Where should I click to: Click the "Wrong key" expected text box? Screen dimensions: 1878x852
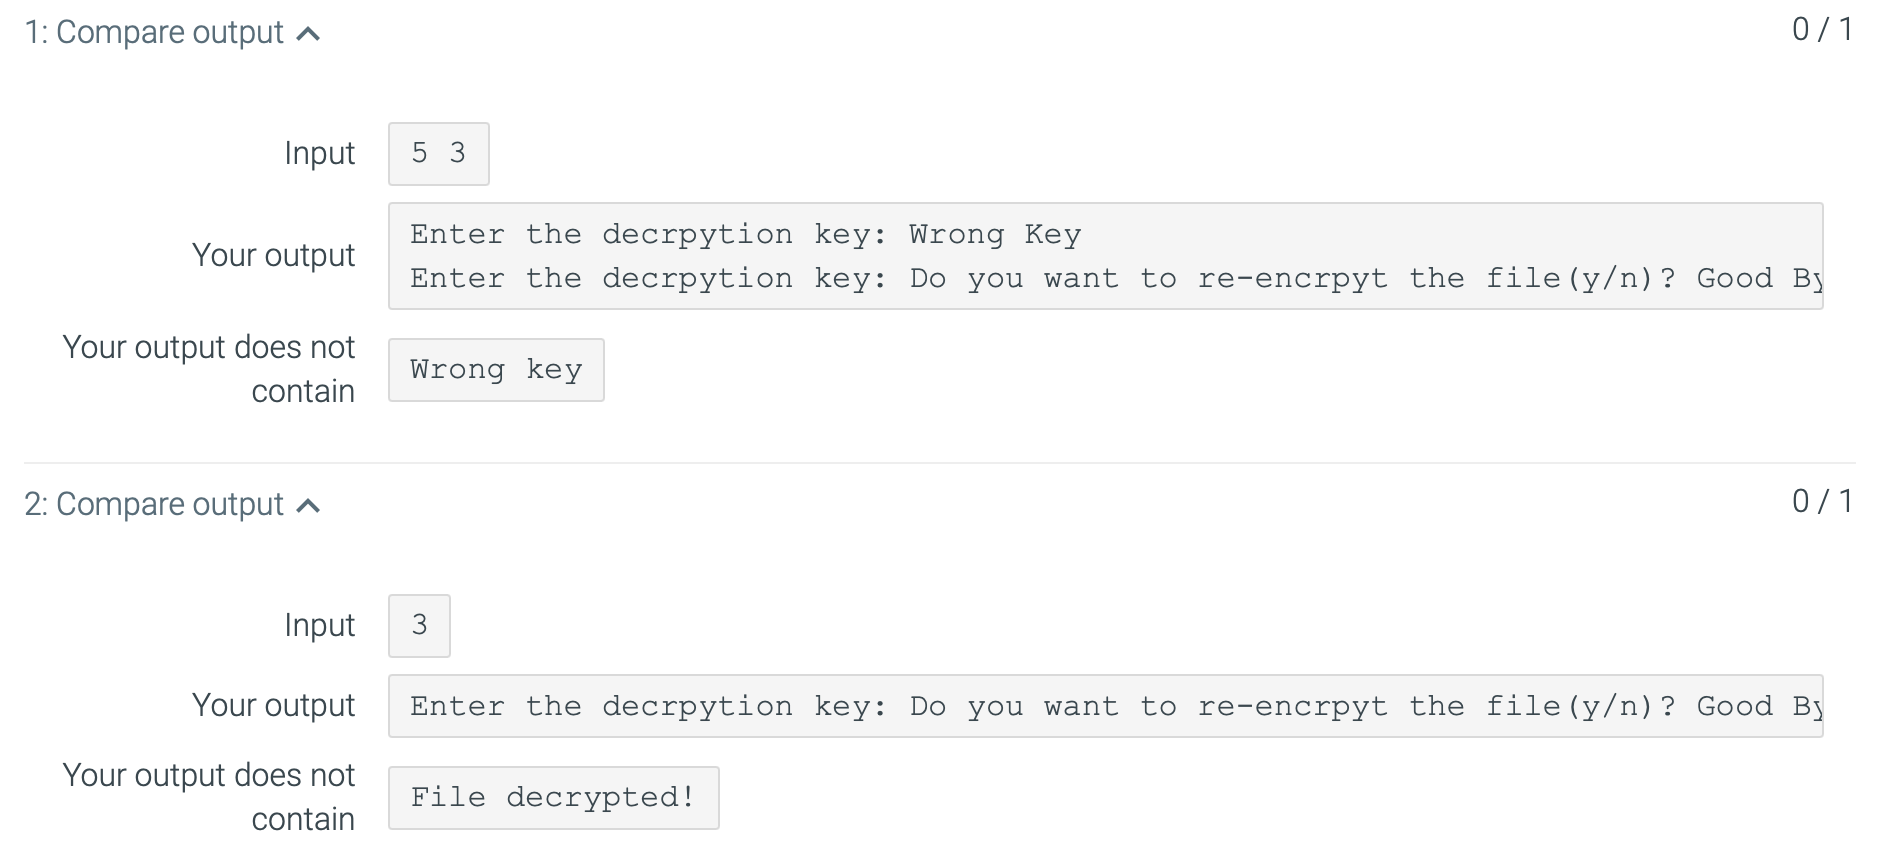click(x=496, y=369)
